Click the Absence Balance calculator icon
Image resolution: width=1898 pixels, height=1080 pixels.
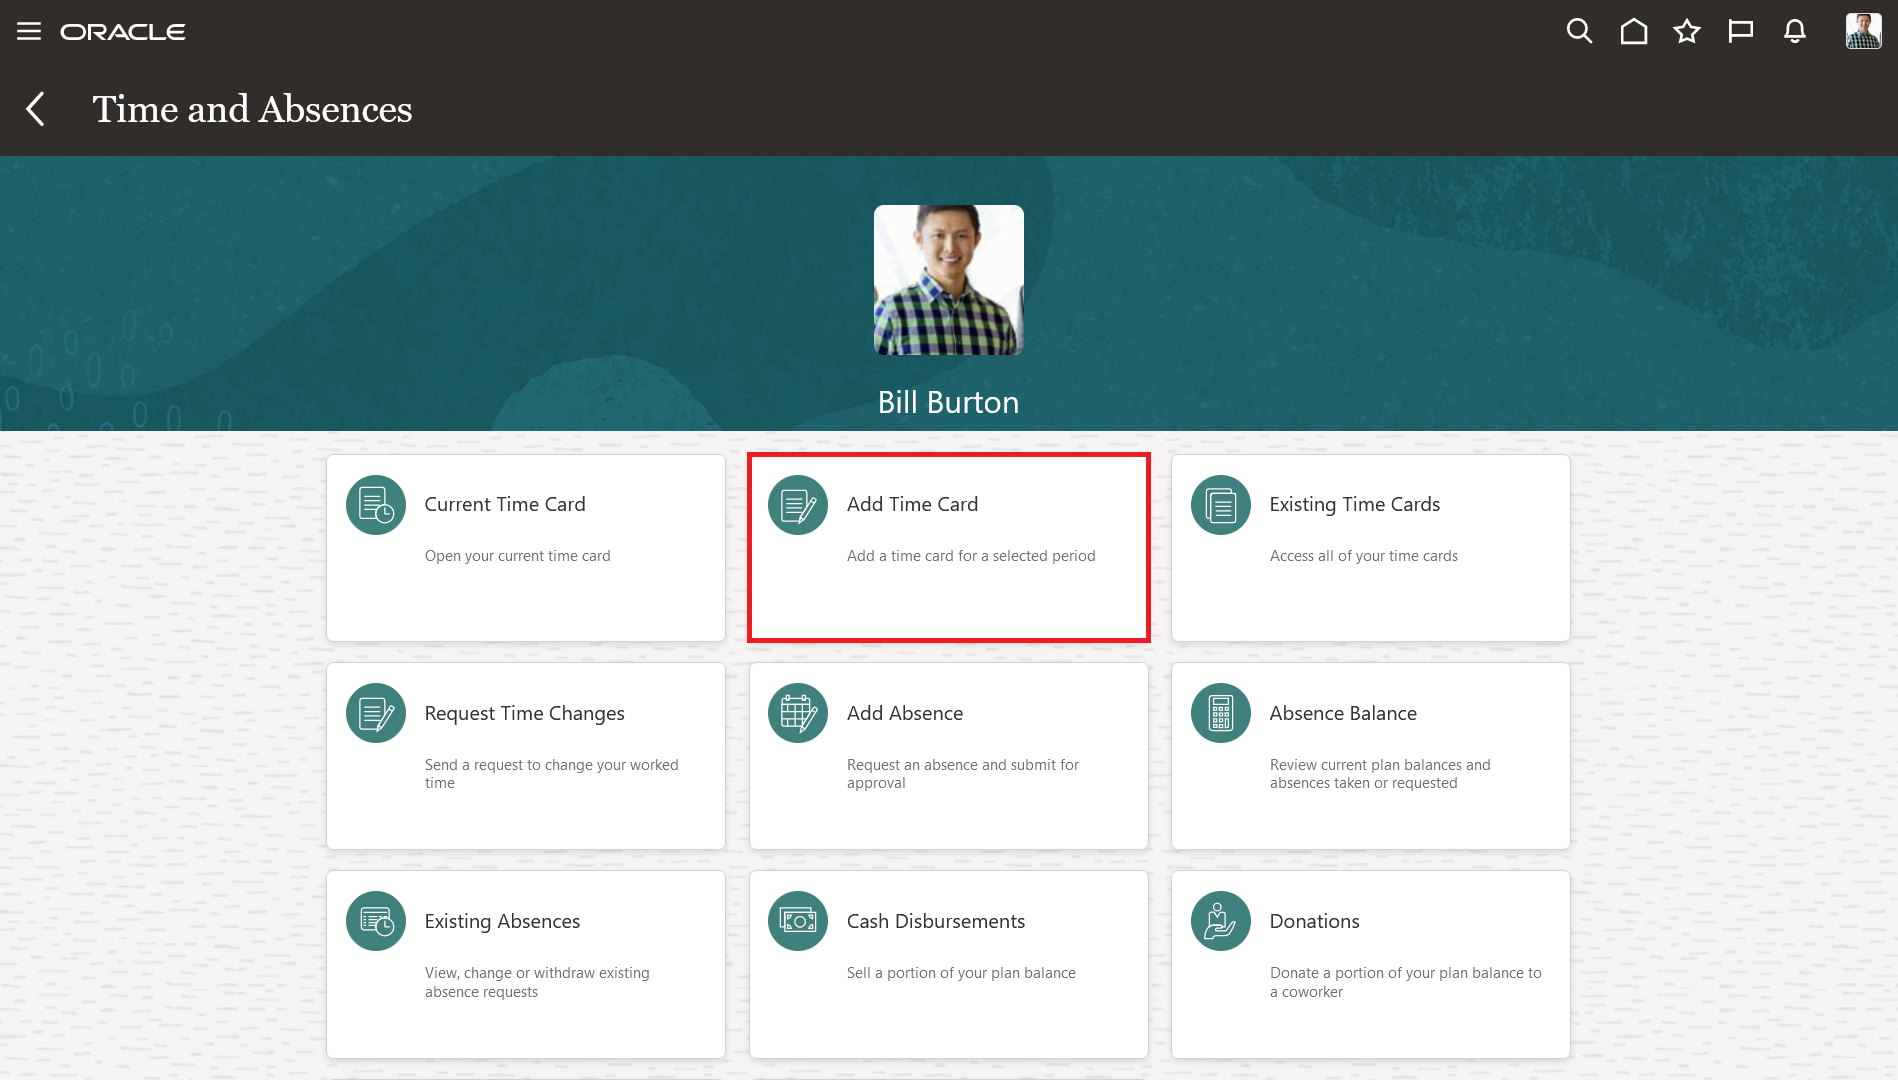[x=1219, y=713]
